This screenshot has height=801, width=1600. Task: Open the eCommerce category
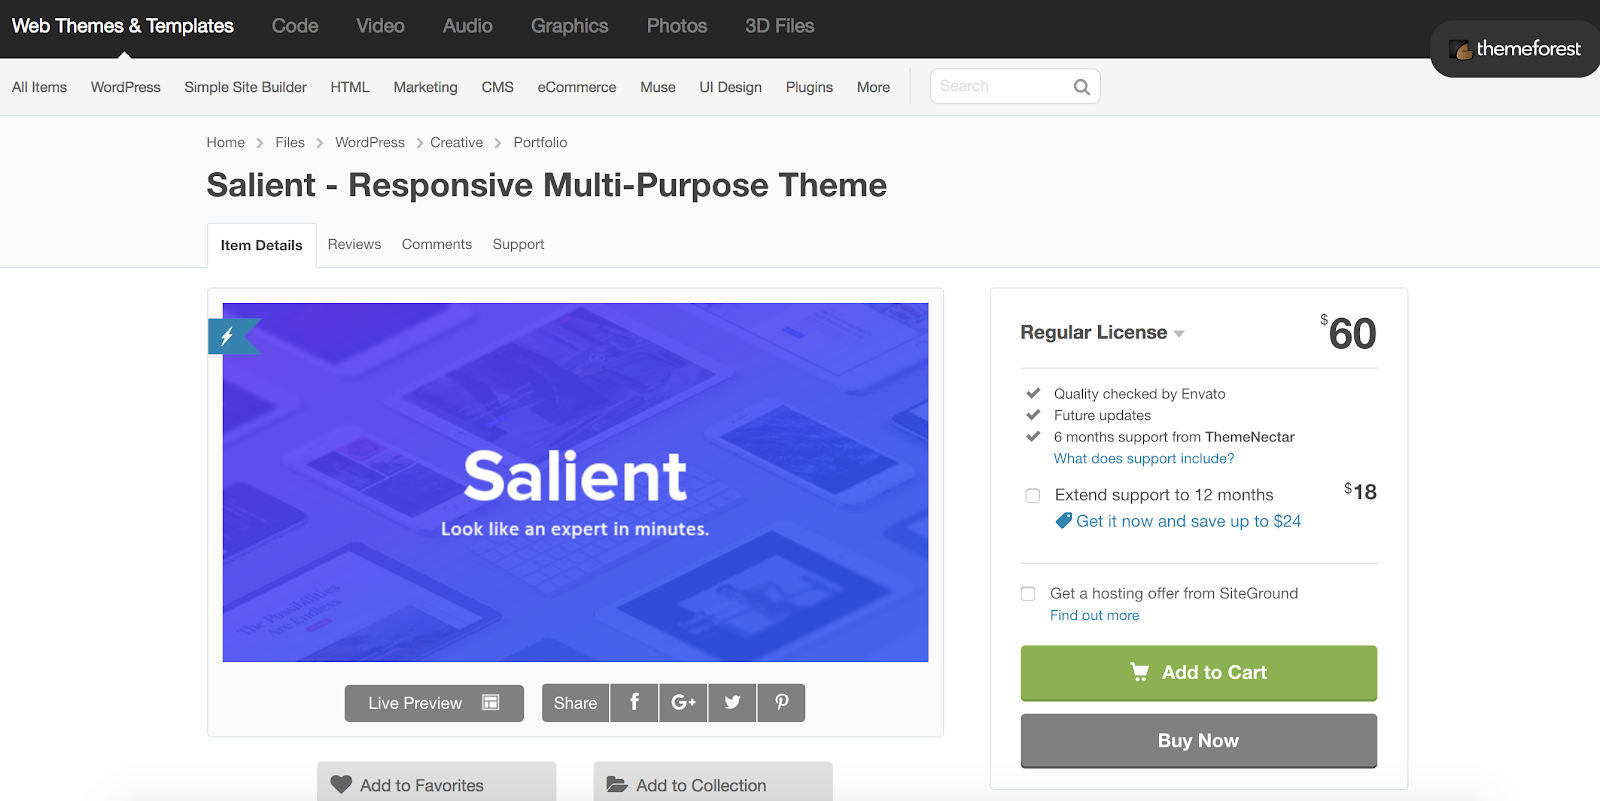(x=576, y=87)
